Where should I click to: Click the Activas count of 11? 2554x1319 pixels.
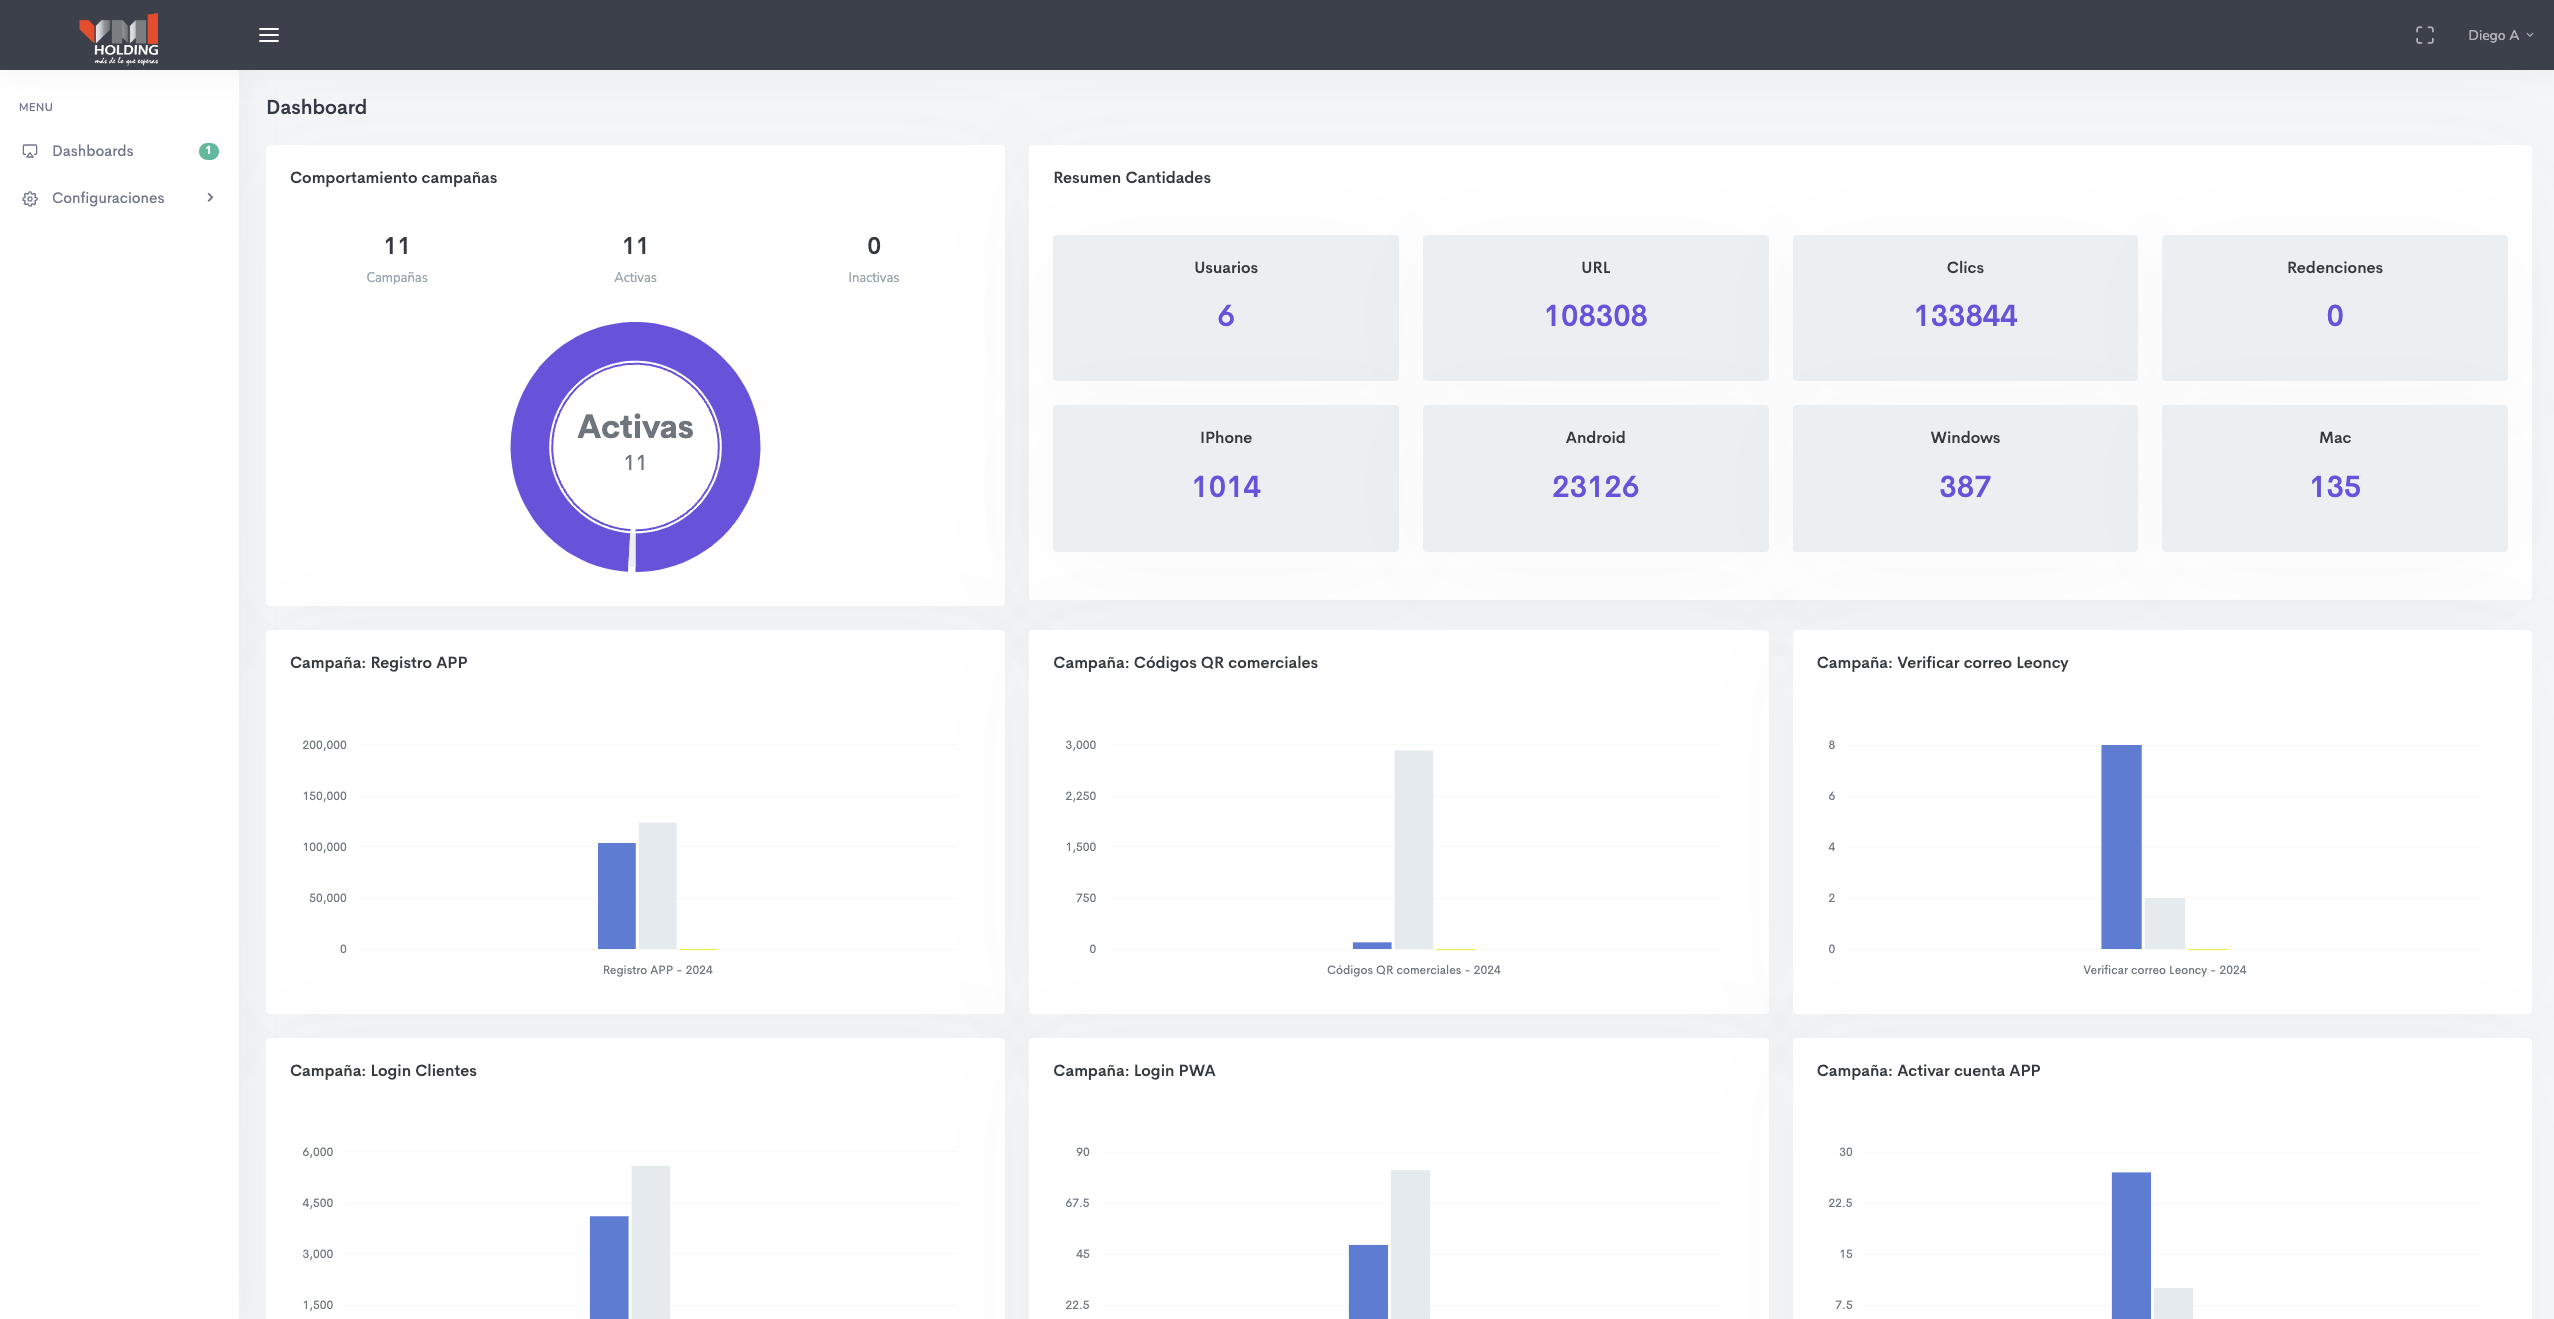(635, 246)
